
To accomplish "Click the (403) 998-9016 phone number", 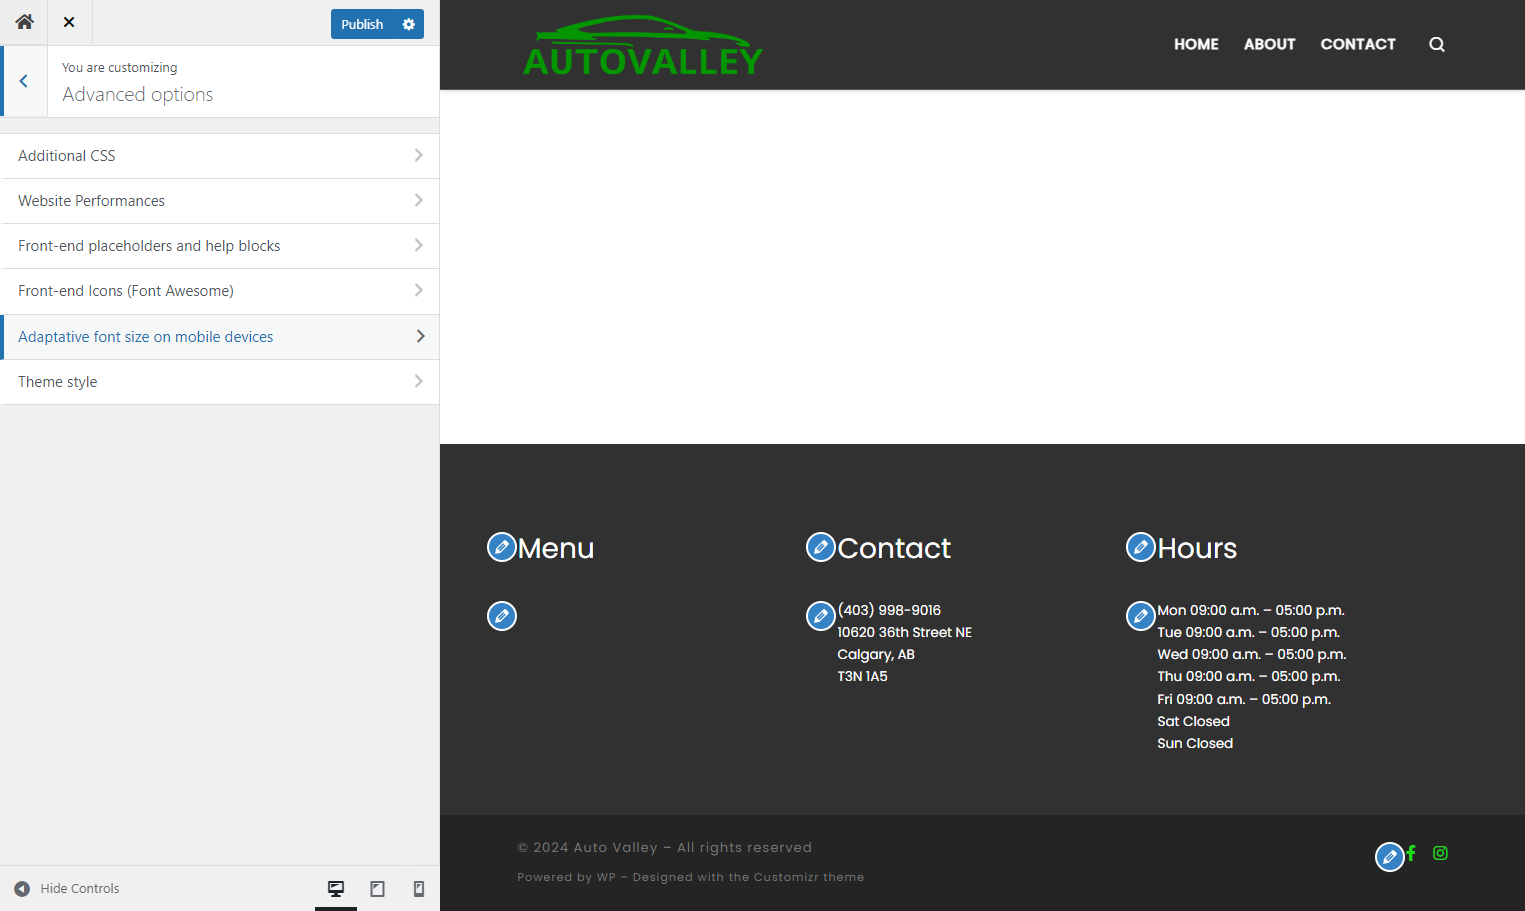I will click(x=889, y=610).
